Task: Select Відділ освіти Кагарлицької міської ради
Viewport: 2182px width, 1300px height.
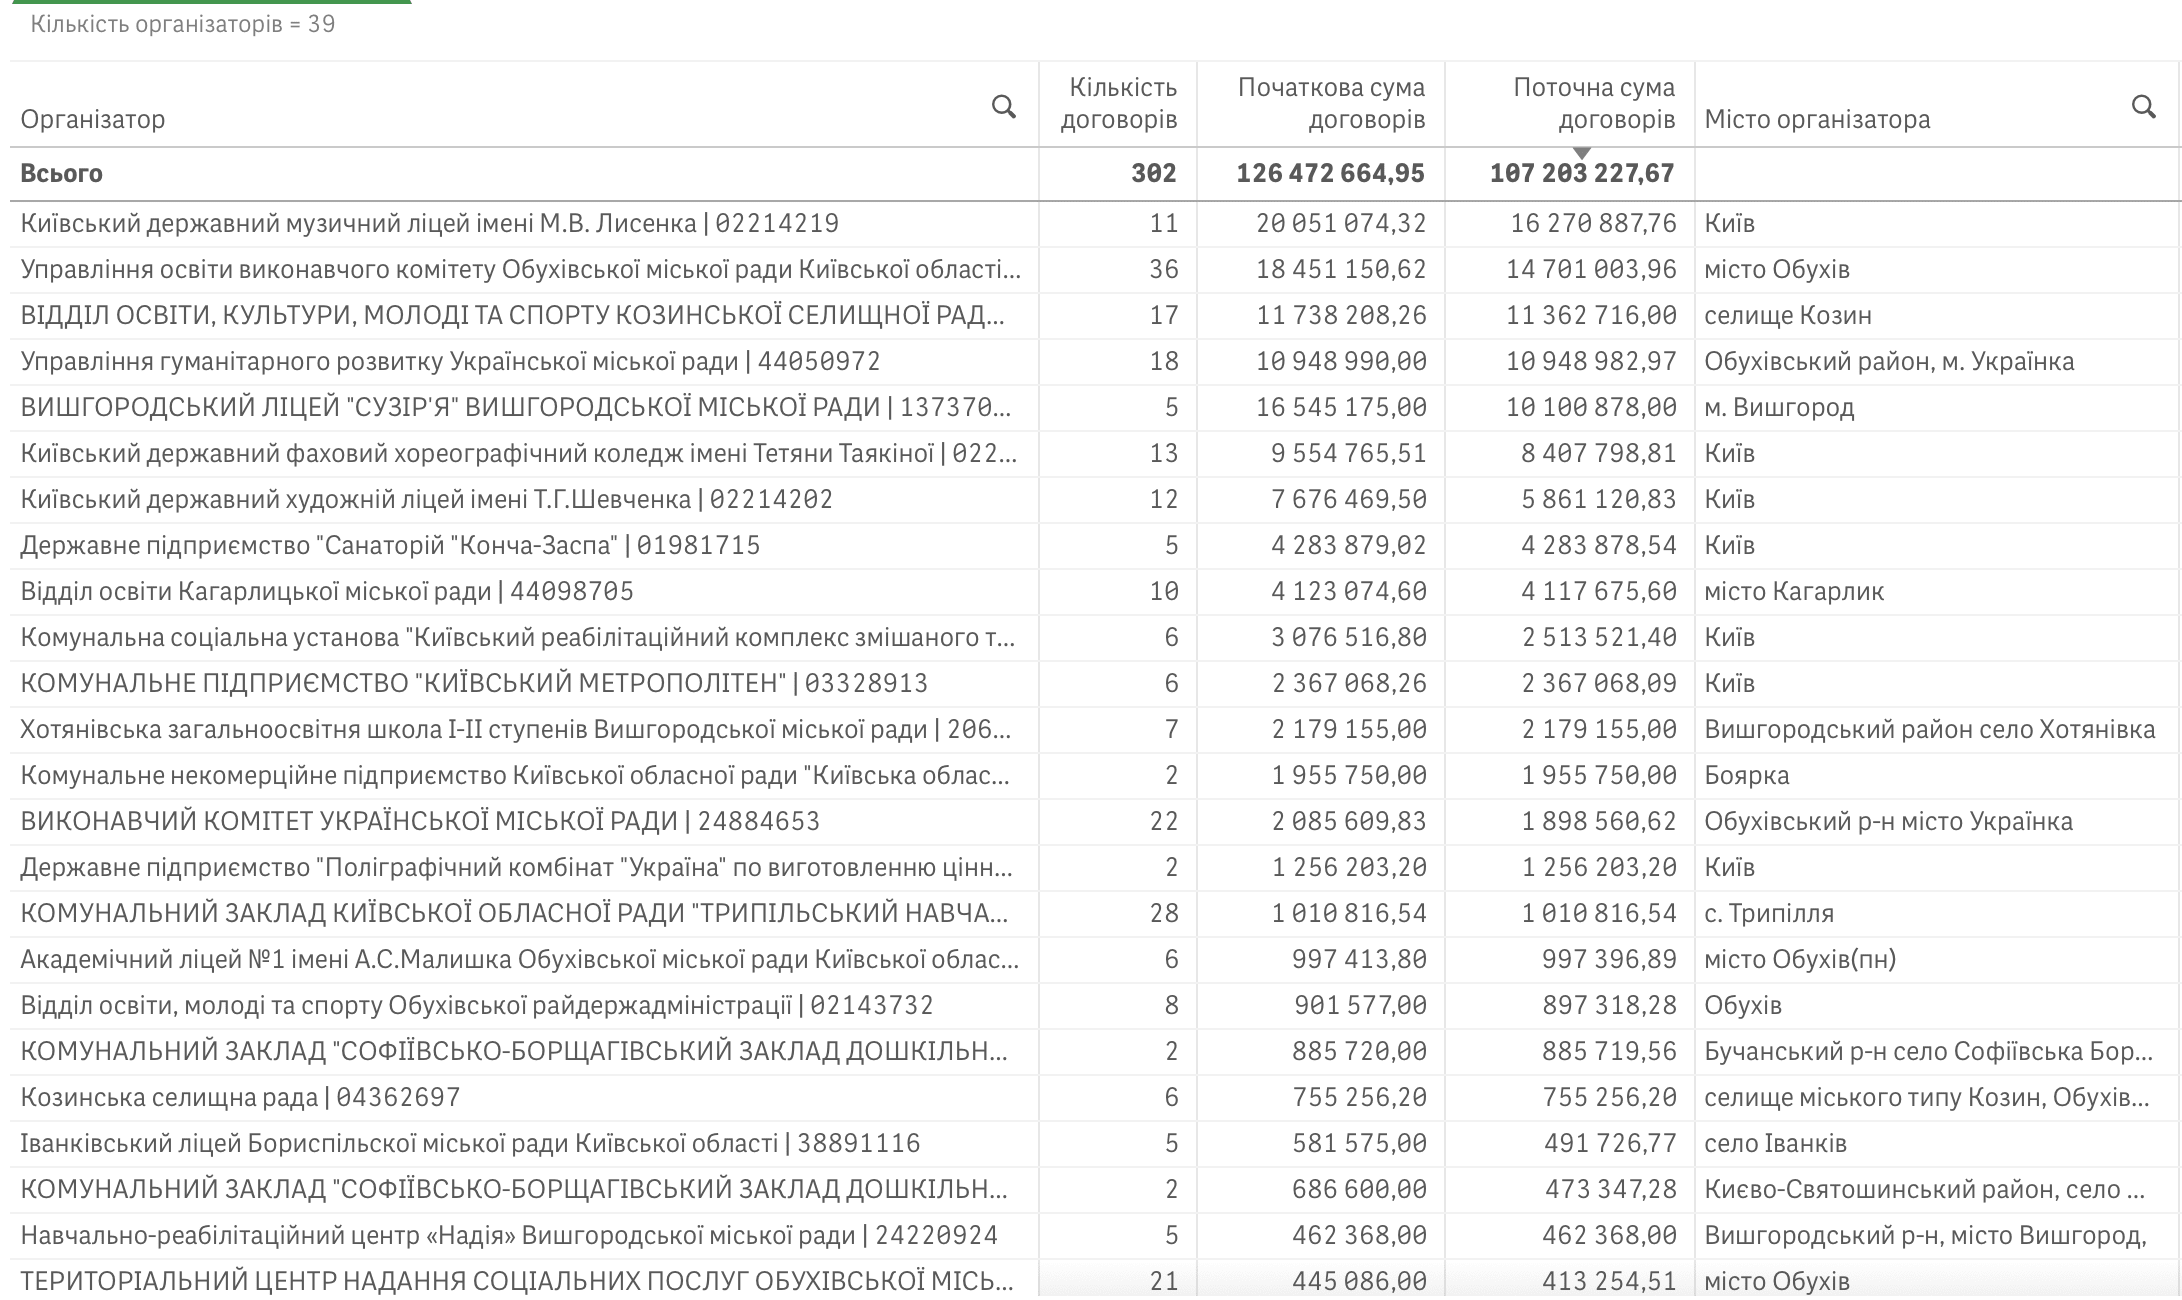Action: point(327,591)
